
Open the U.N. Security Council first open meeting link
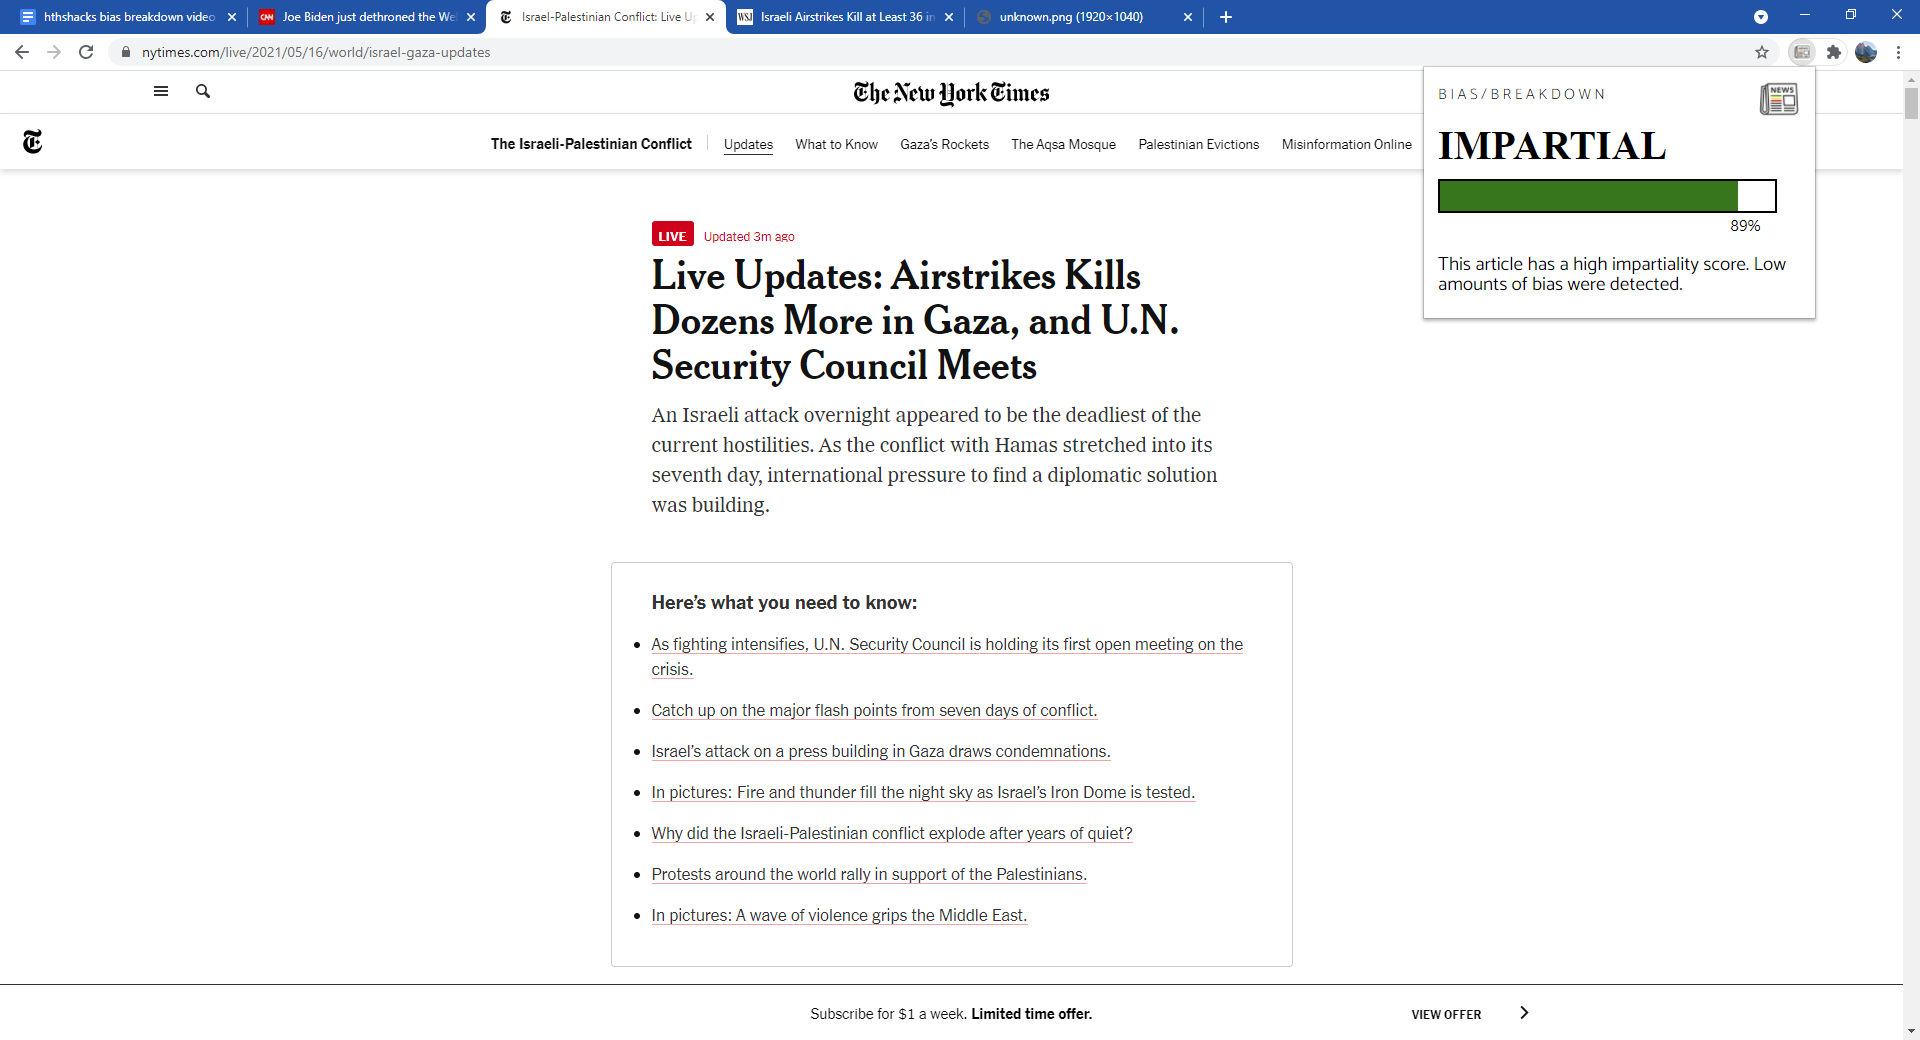tap(947, 657)
